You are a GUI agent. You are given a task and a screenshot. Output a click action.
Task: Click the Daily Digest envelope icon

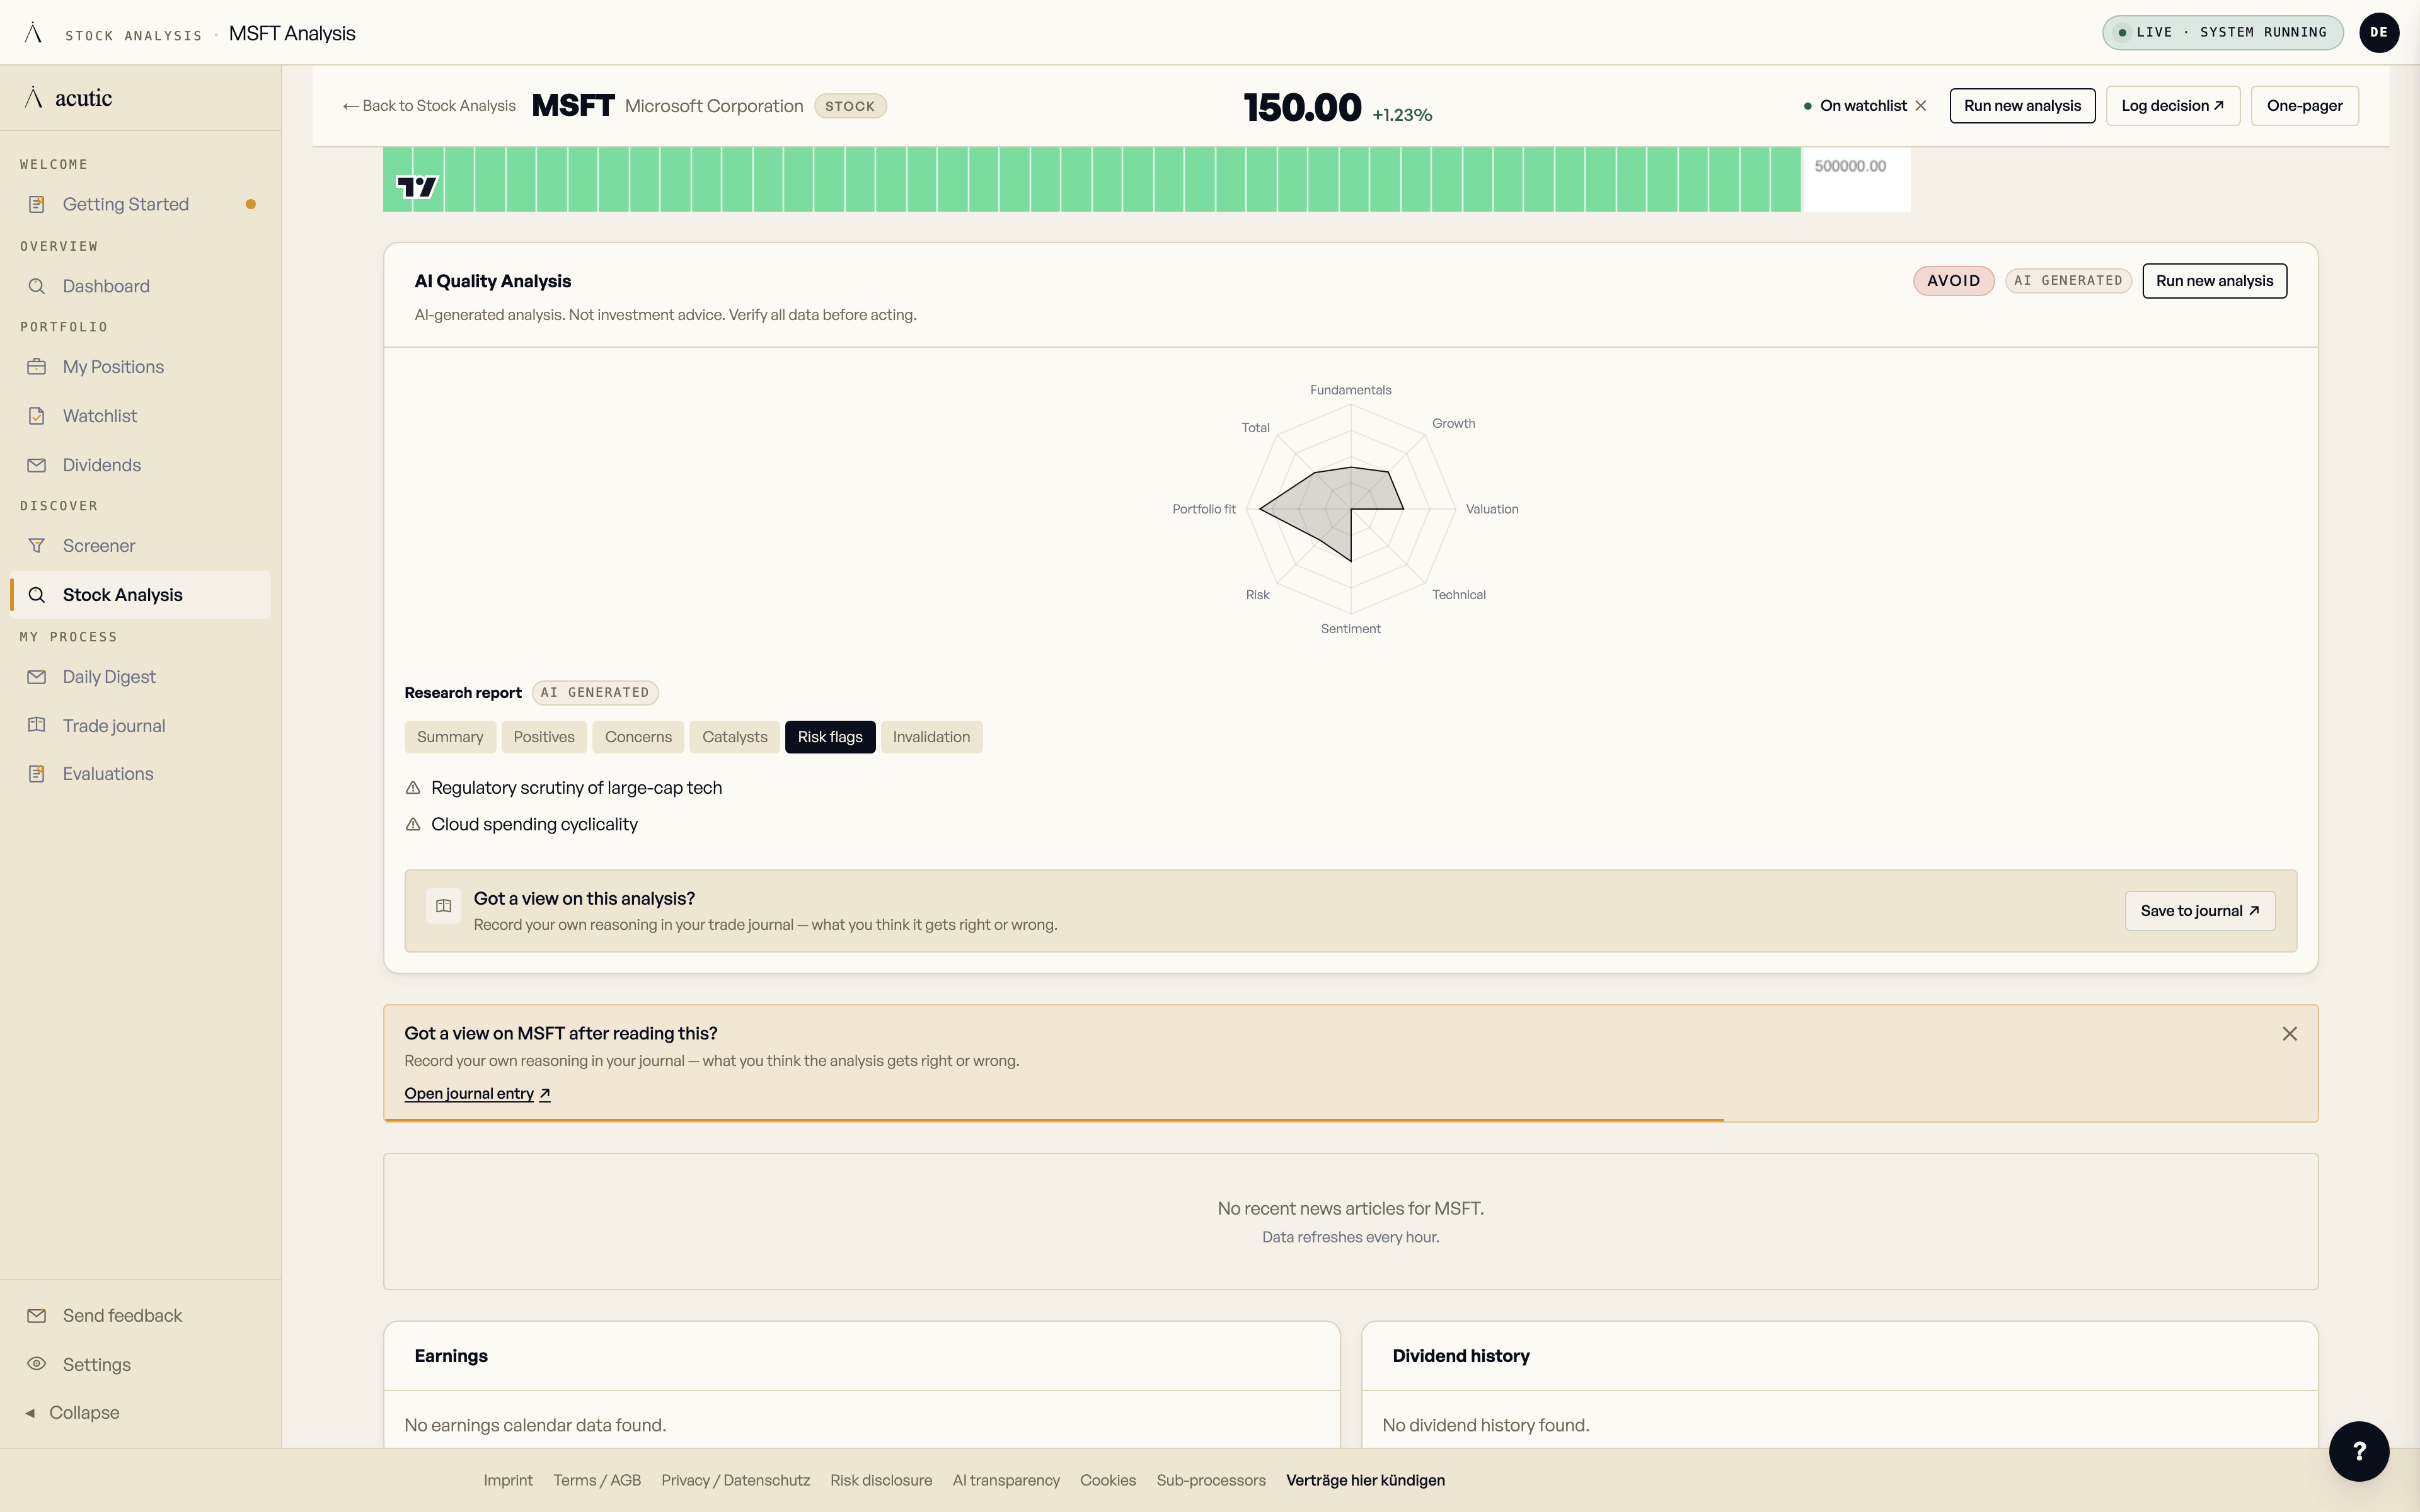point(37,677)
